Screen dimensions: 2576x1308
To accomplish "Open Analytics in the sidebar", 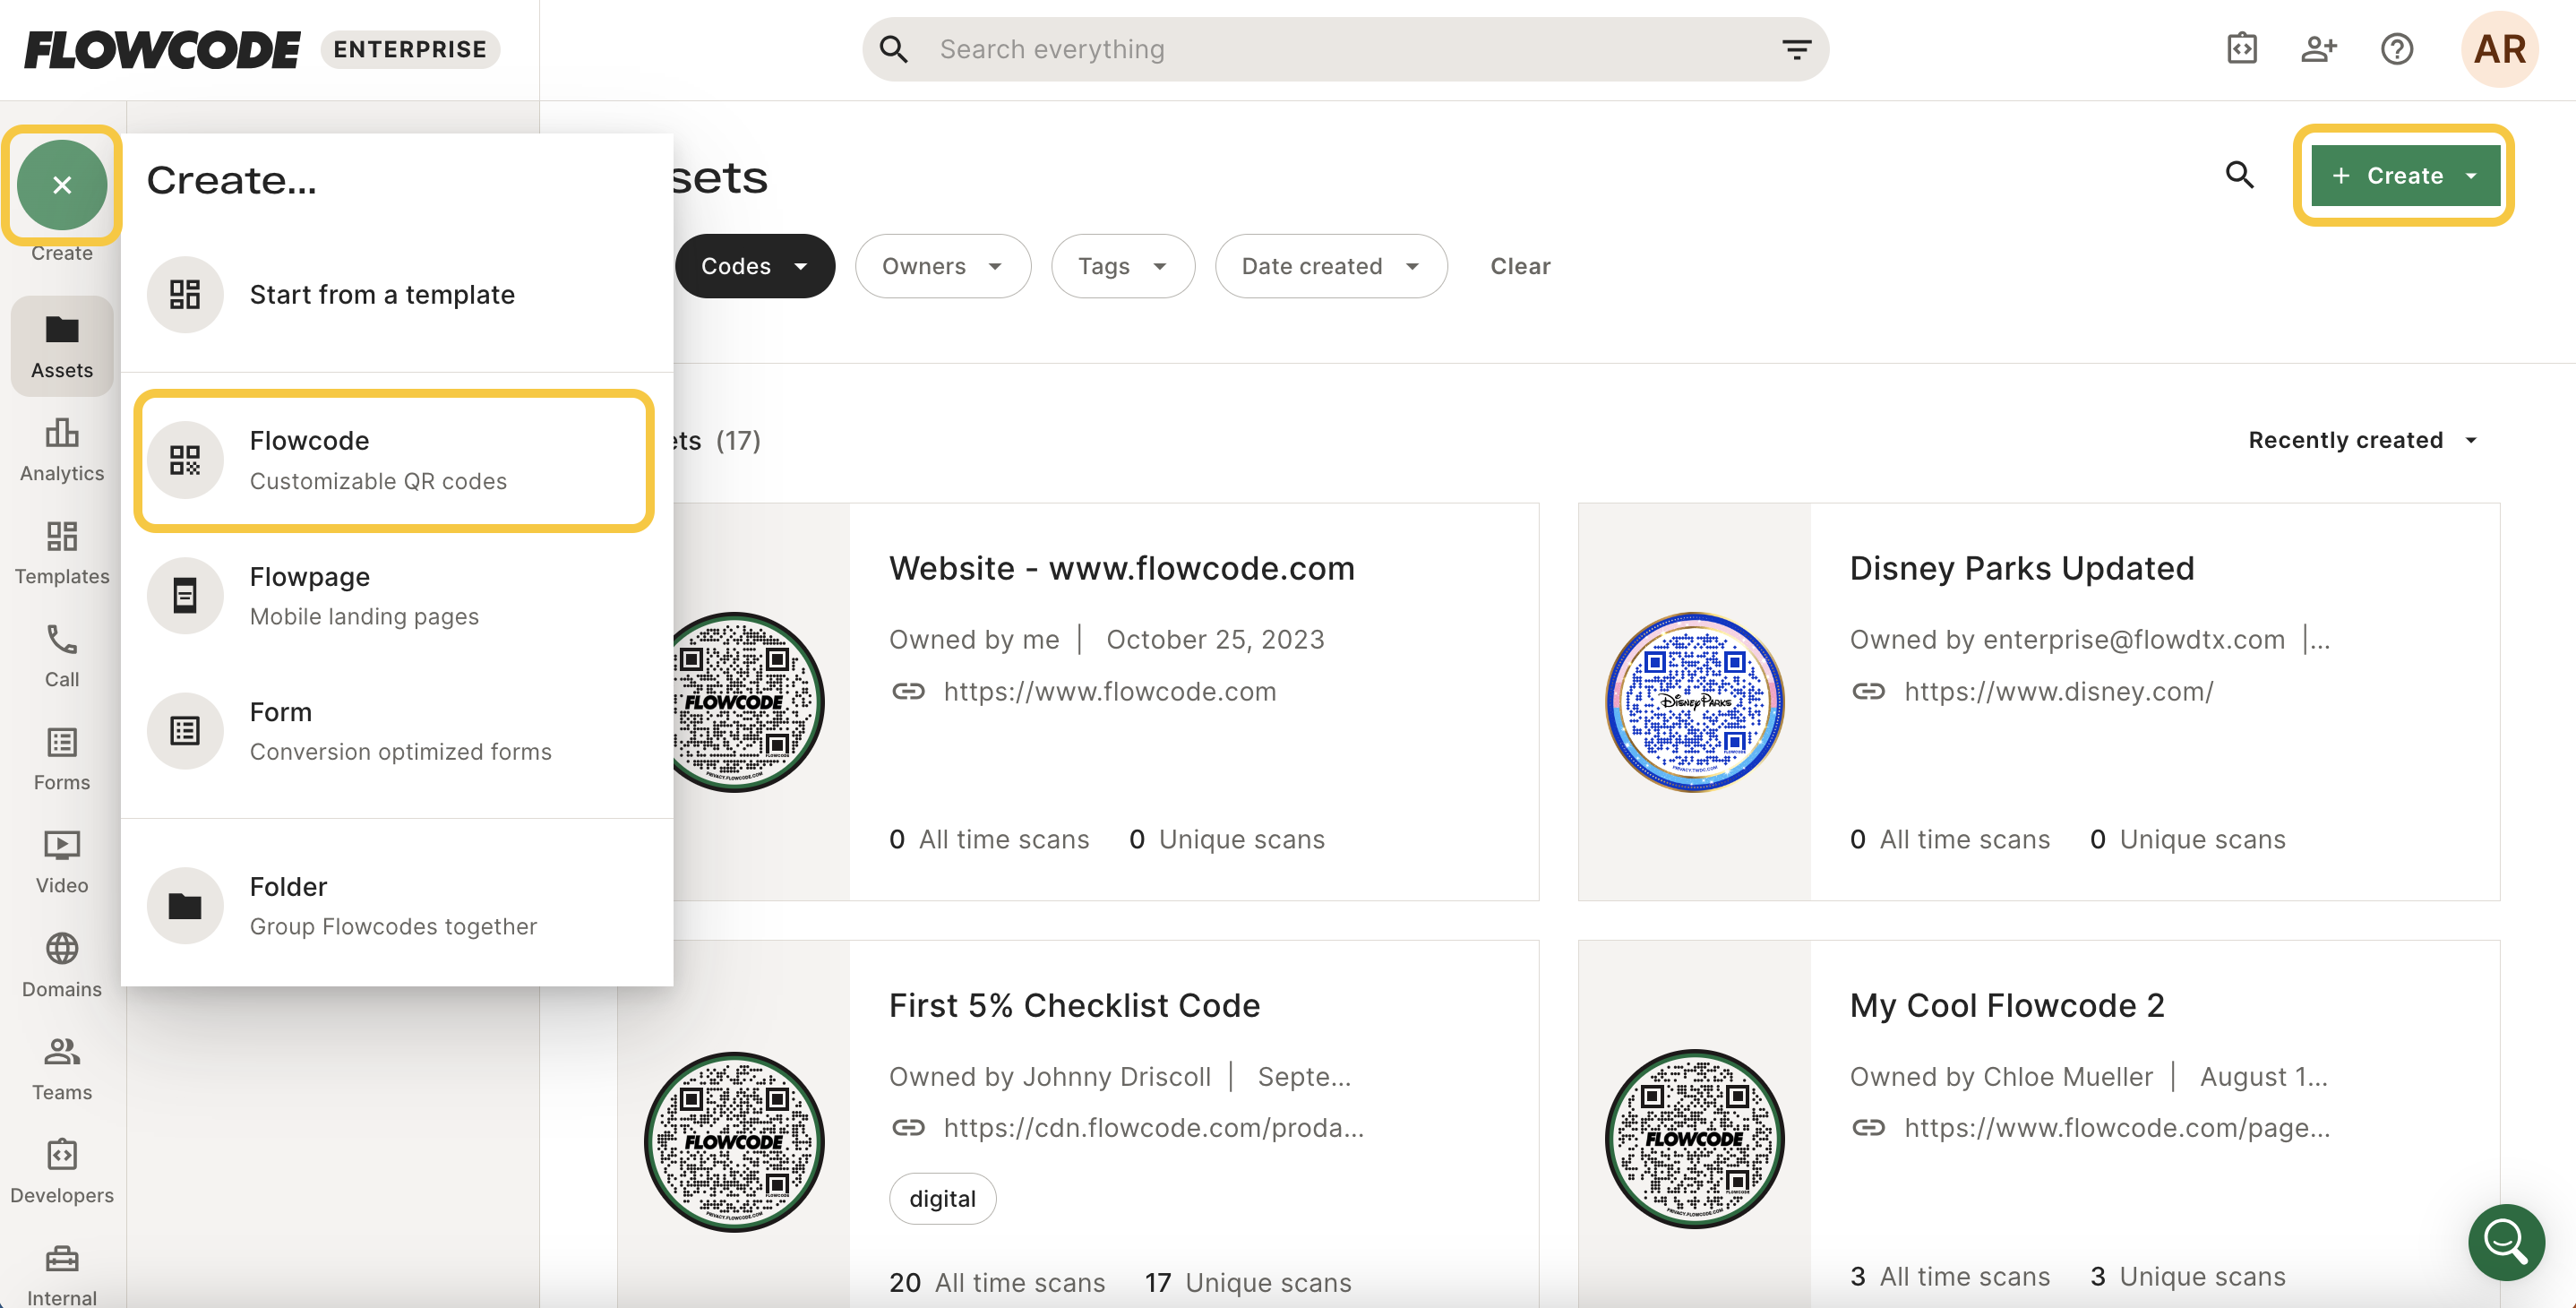I will [x=61, y=449].
